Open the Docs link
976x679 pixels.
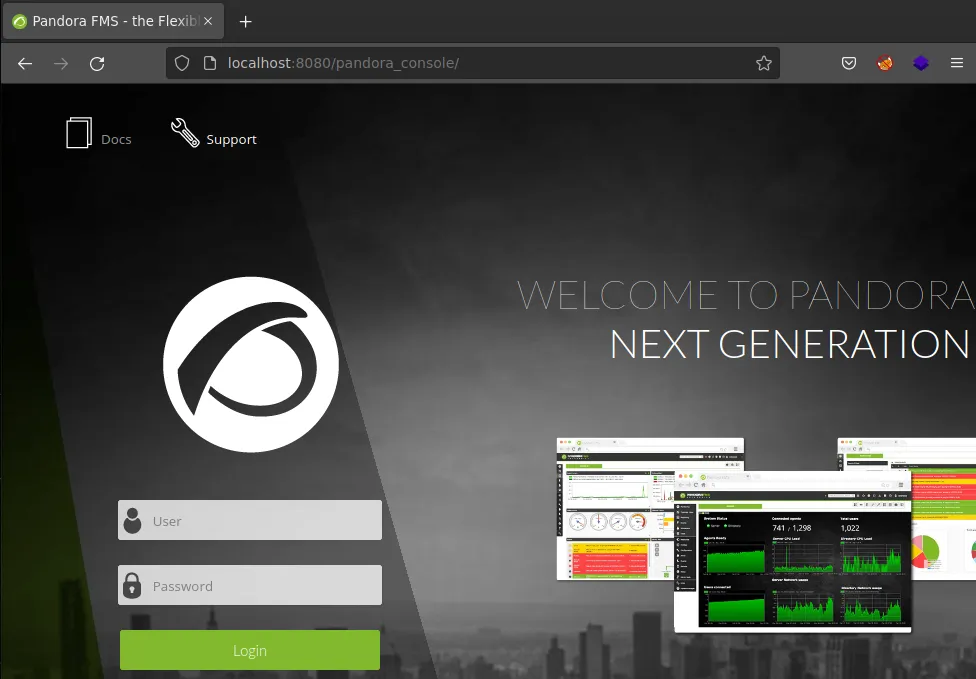(x=116, y=139)
